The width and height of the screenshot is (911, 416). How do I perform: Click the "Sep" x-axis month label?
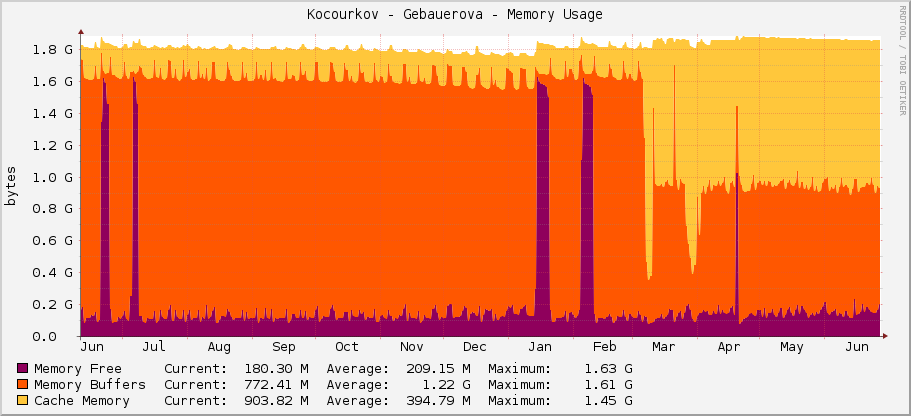click(284, 347)
